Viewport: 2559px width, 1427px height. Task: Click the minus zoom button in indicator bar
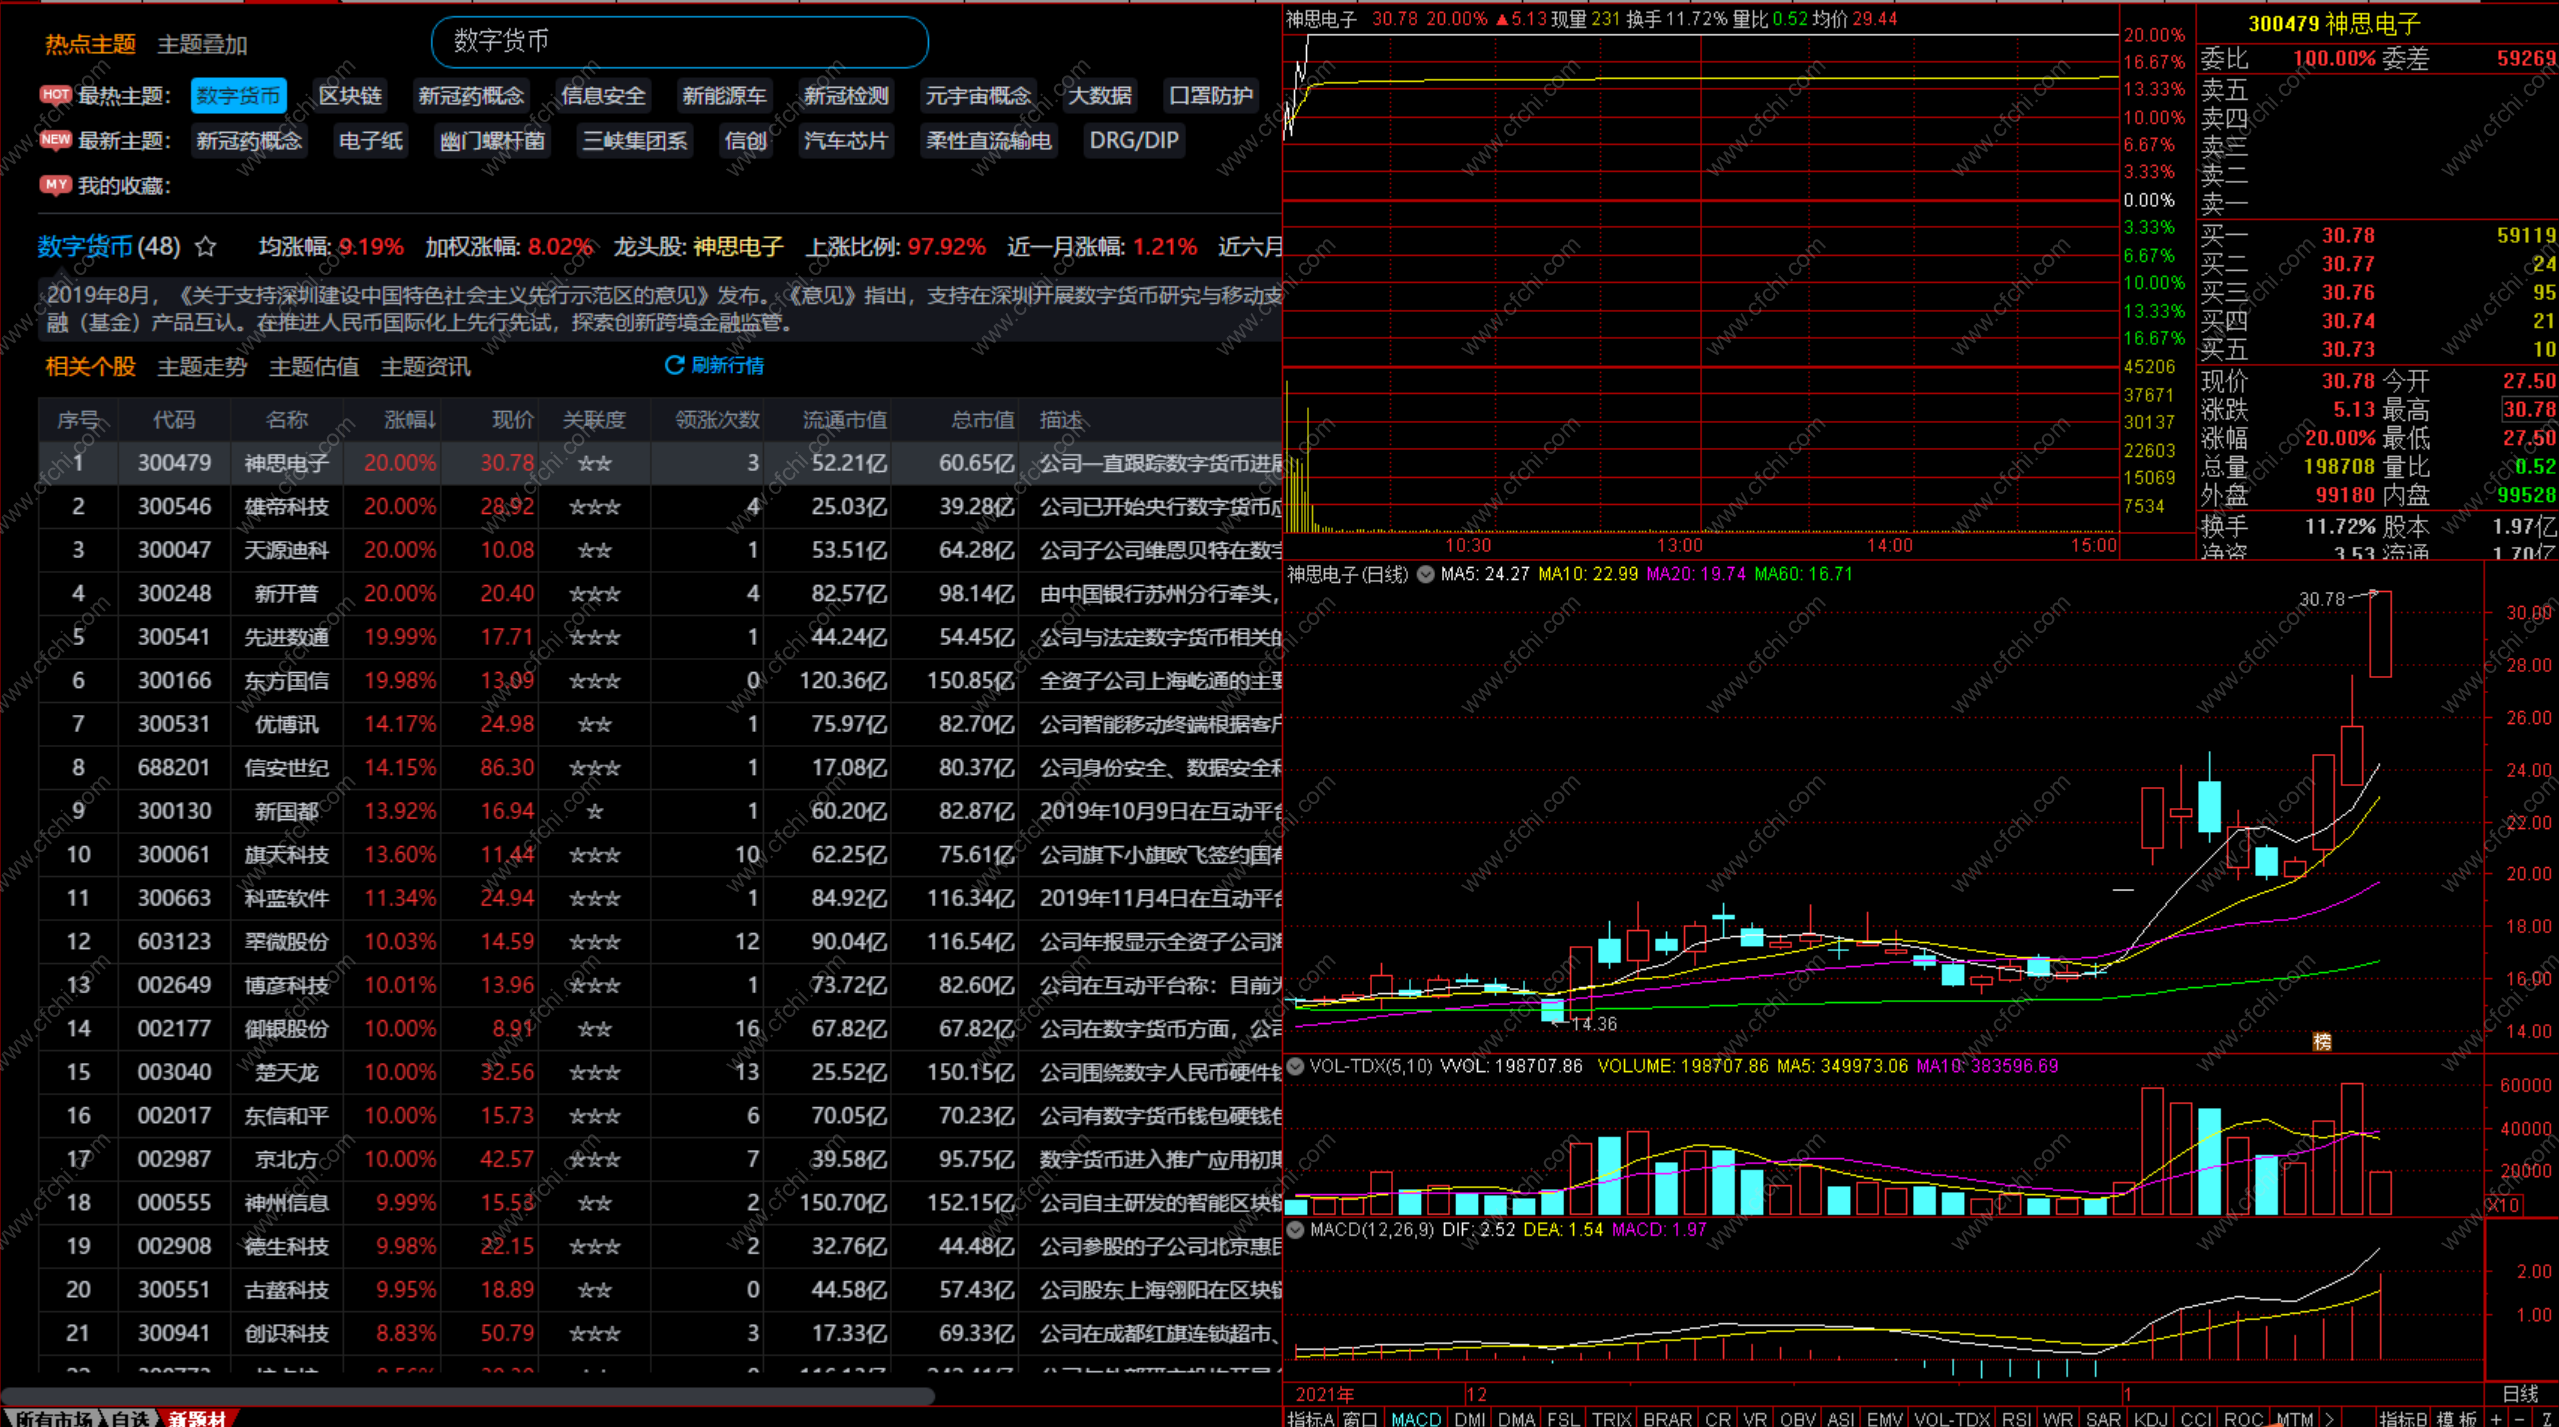[x=2520, y=1418]
